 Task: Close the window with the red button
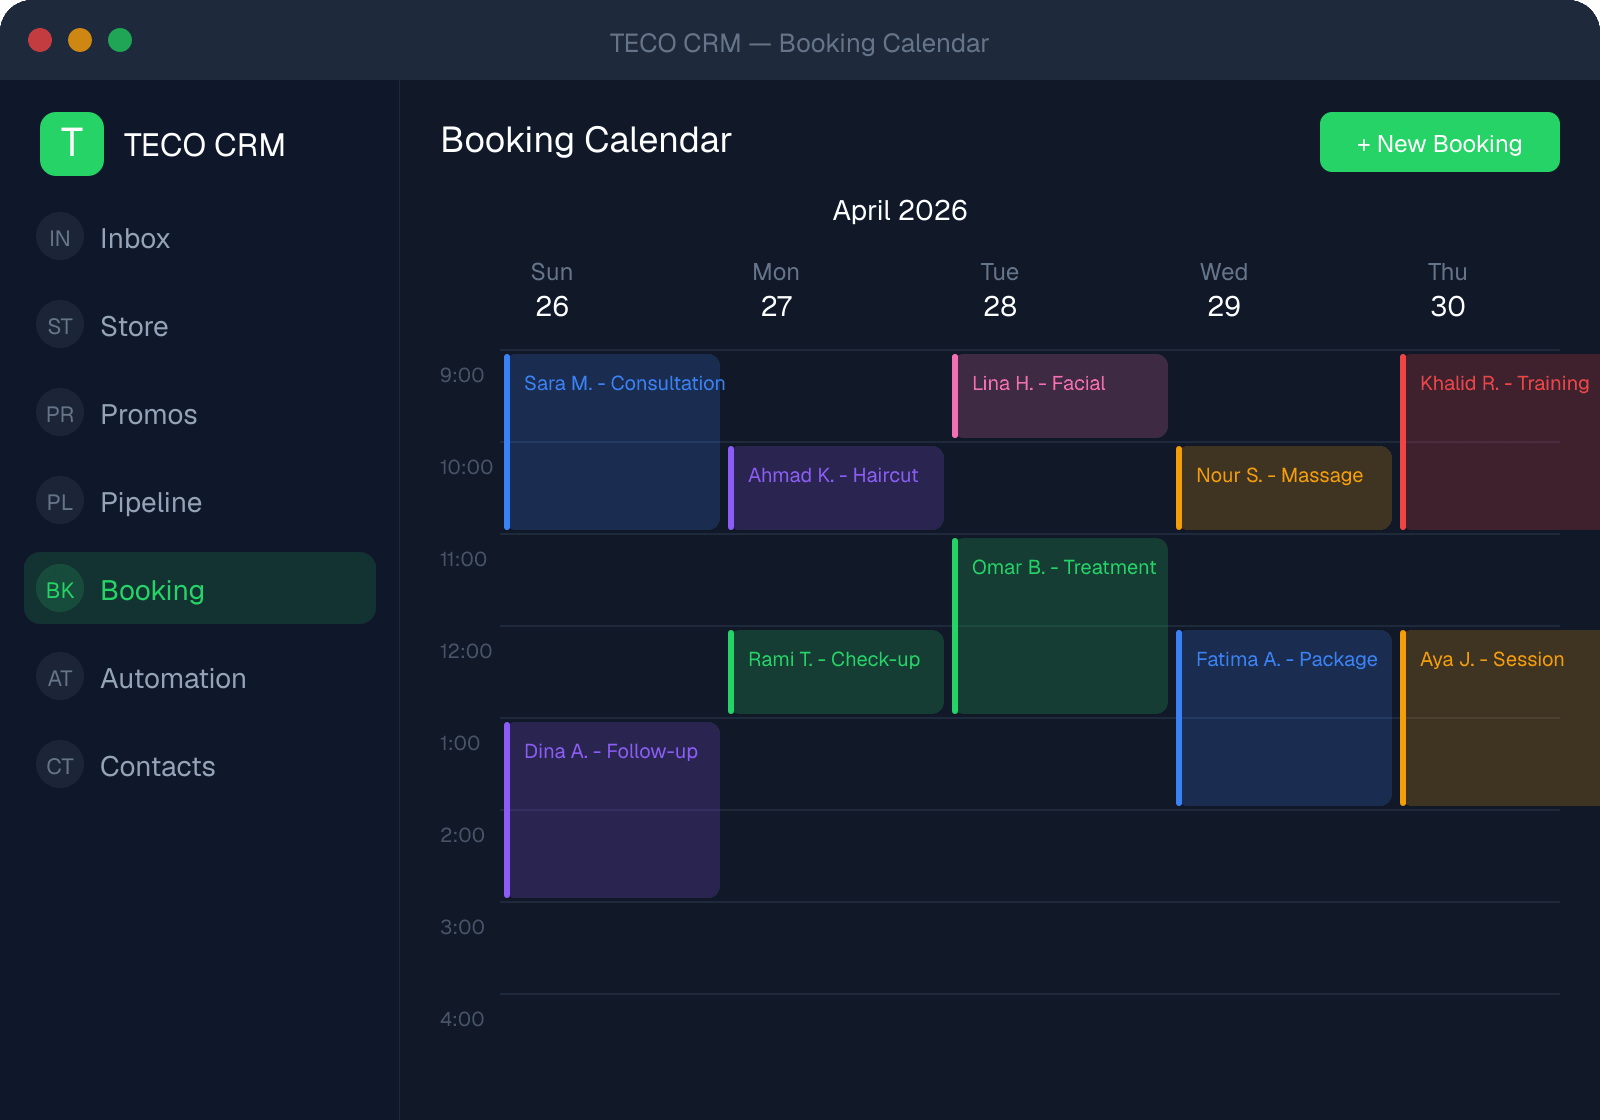[x=40, y=40]
